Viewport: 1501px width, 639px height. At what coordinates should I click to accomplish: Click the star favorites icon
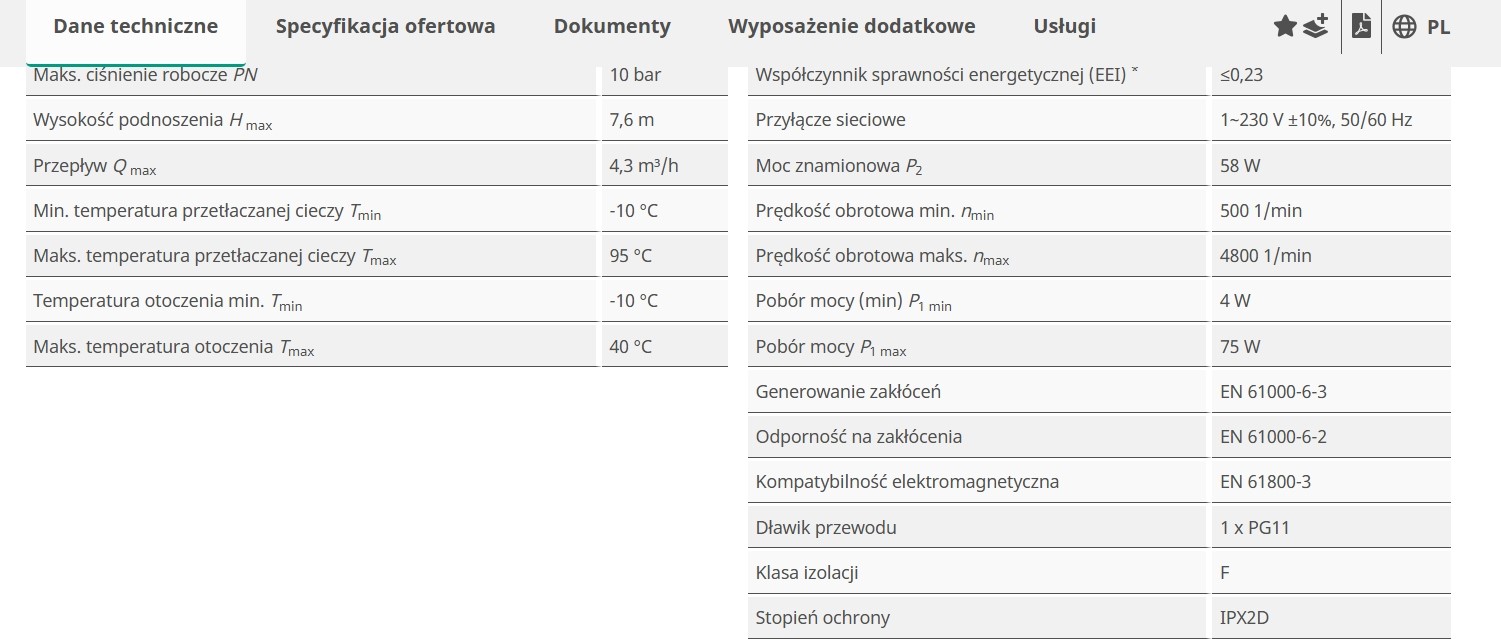pyautogui.click(x=1285, y=27)
